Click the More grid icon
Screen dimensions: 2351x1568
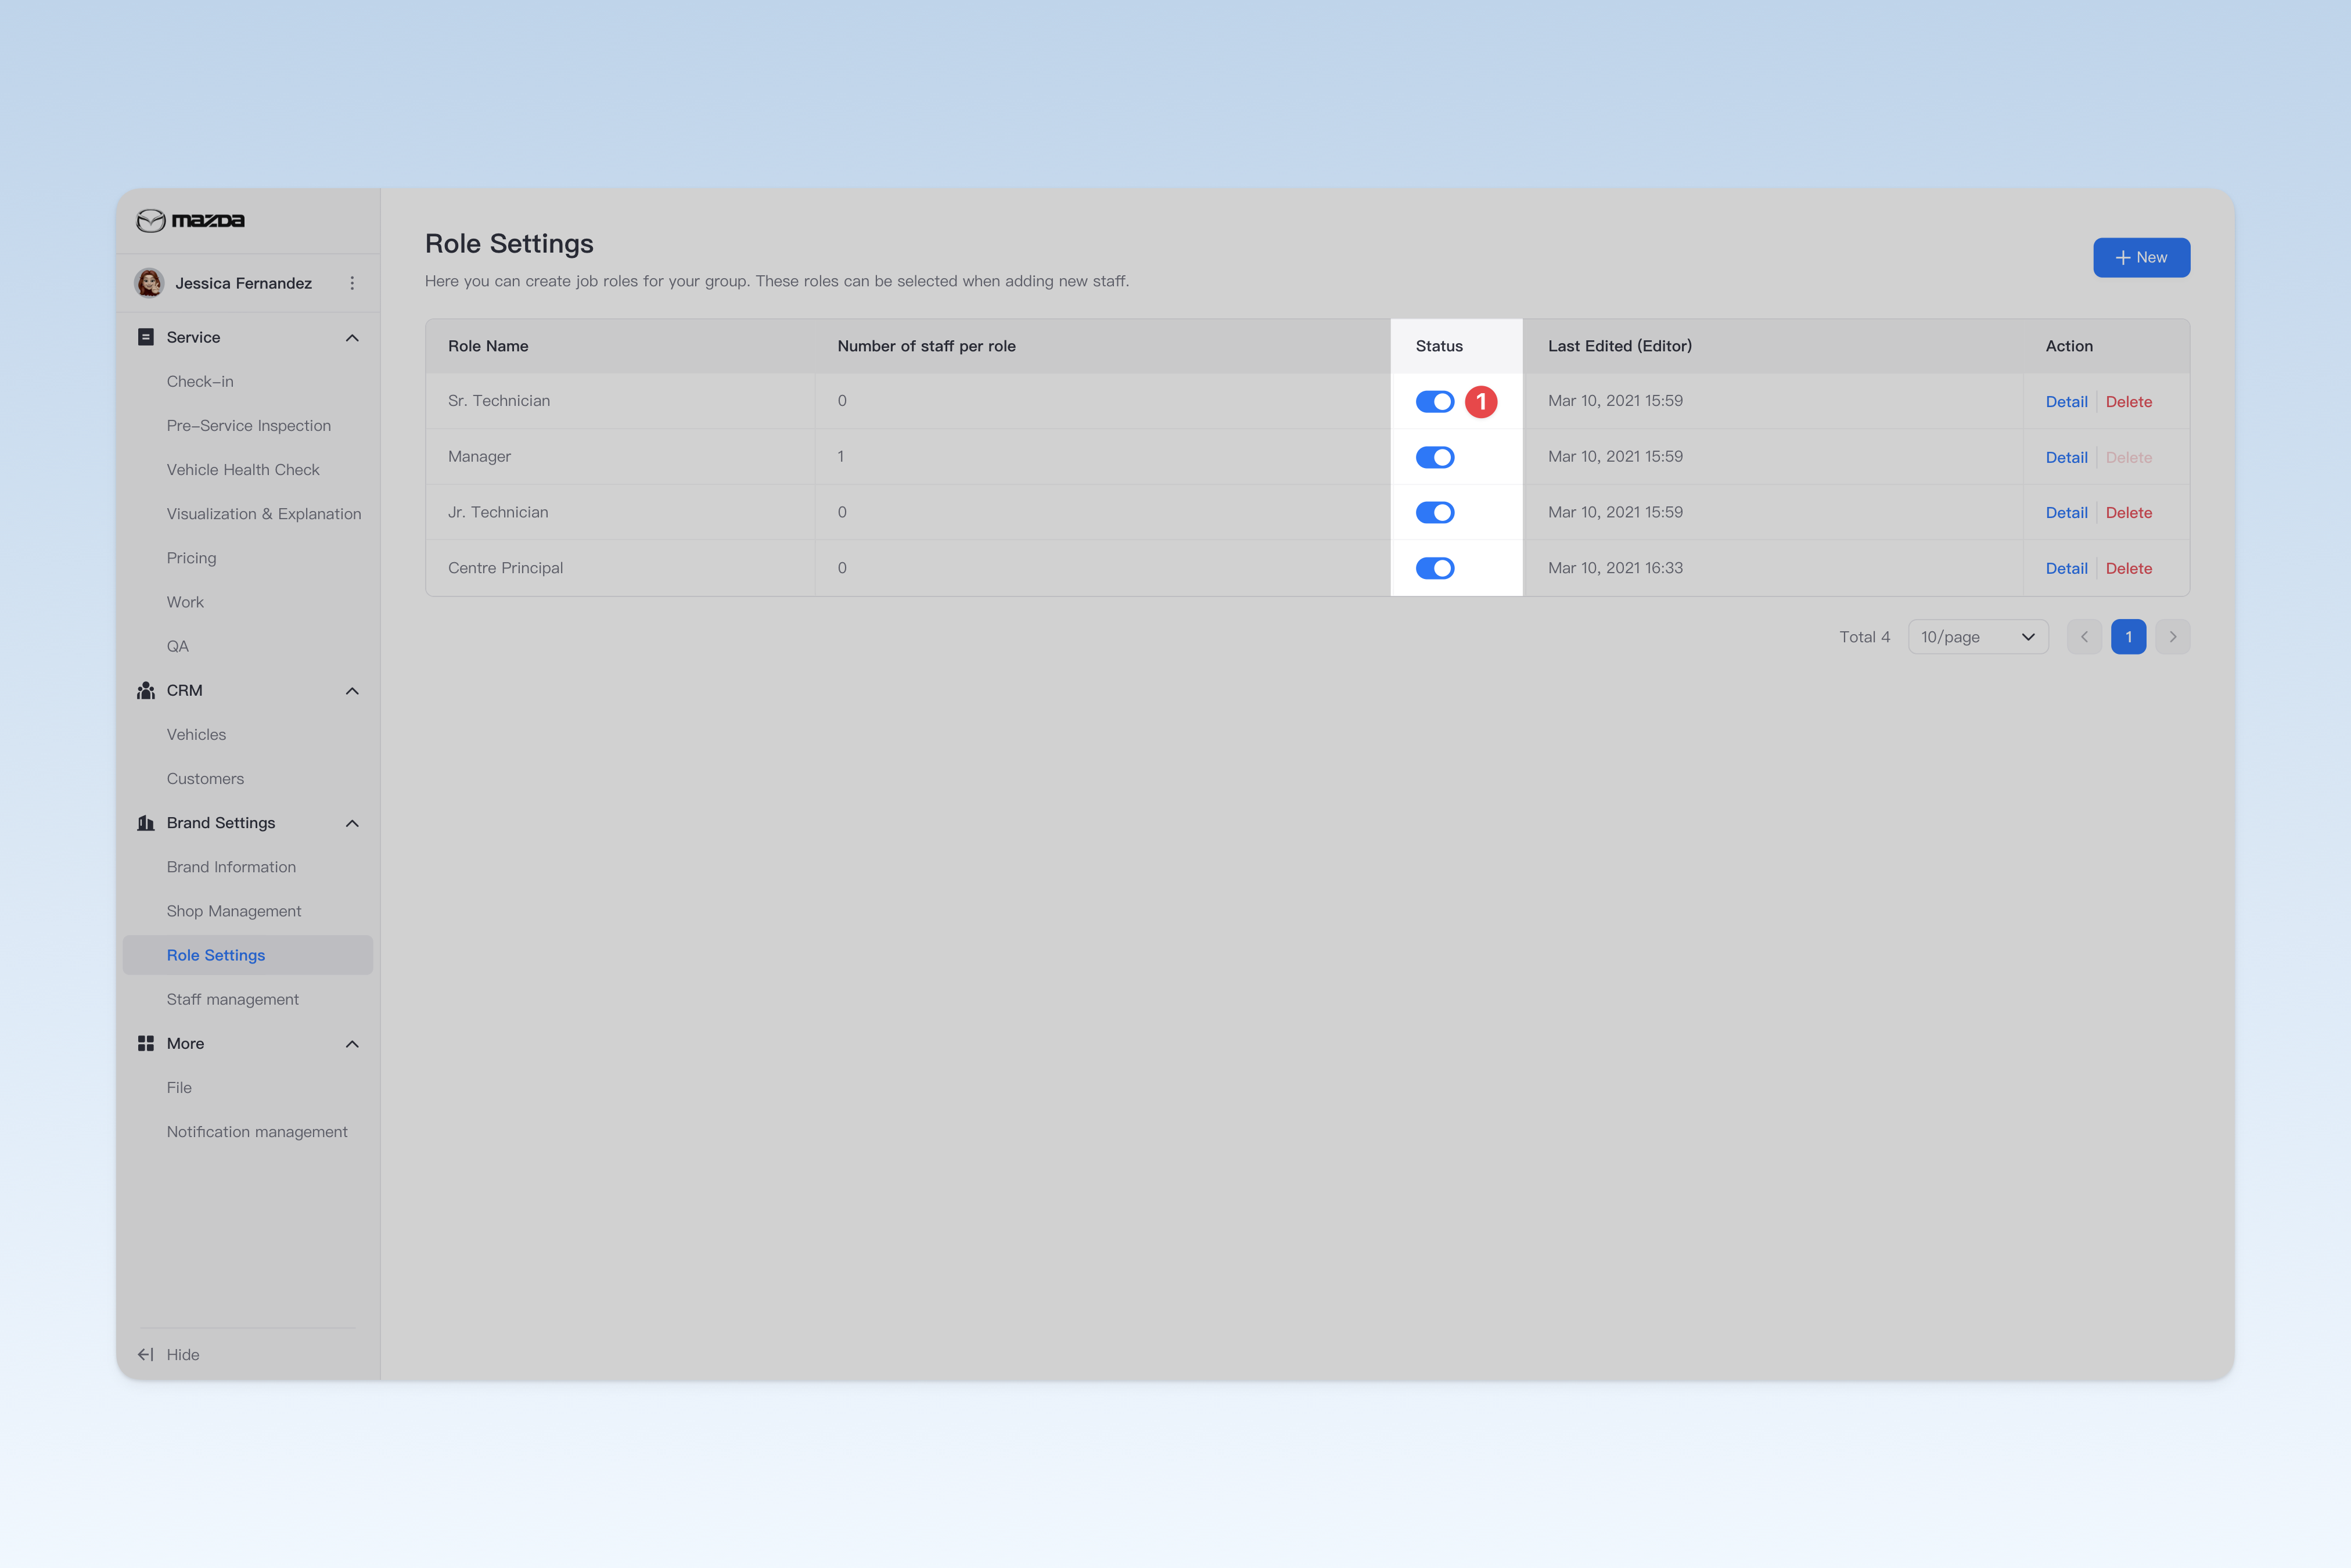click(x=146, y=1043)
